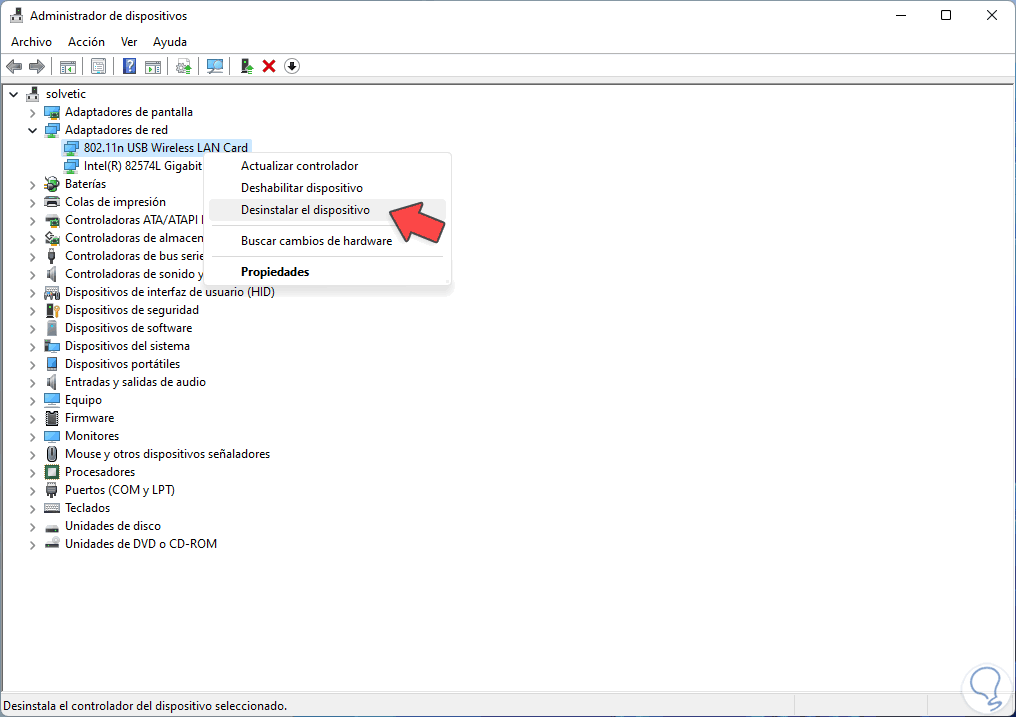
Task: Open the Ayuda menu
Action: 170,41
